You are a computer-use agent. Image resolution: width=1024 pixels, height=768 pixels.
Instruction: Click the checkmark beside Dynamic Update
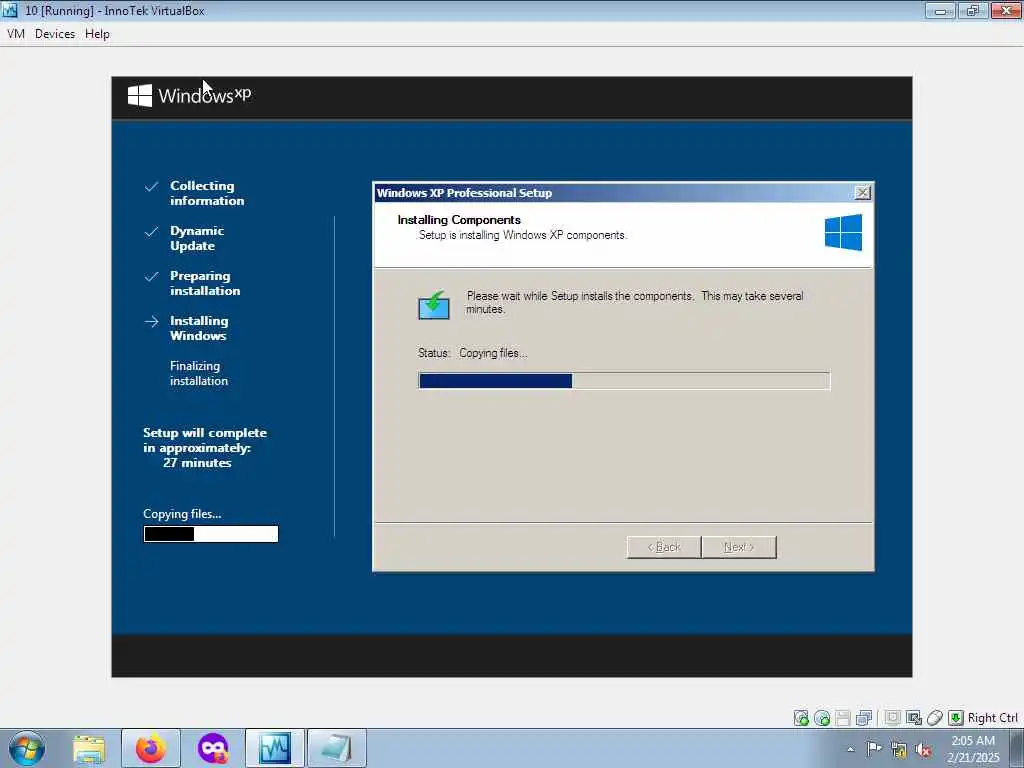(x=152, y=232)
